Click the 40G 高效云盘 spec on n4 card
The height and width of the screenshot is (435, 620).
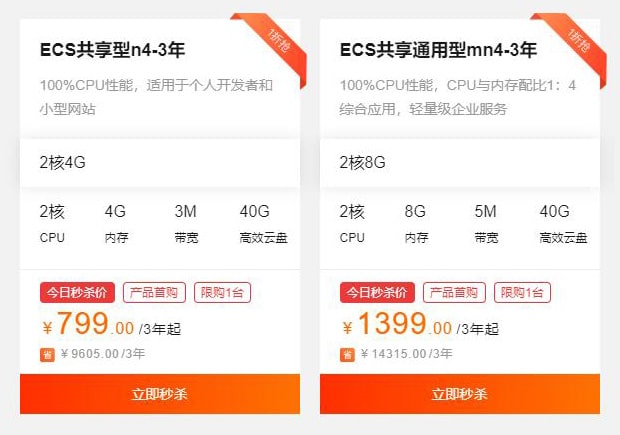263,223
